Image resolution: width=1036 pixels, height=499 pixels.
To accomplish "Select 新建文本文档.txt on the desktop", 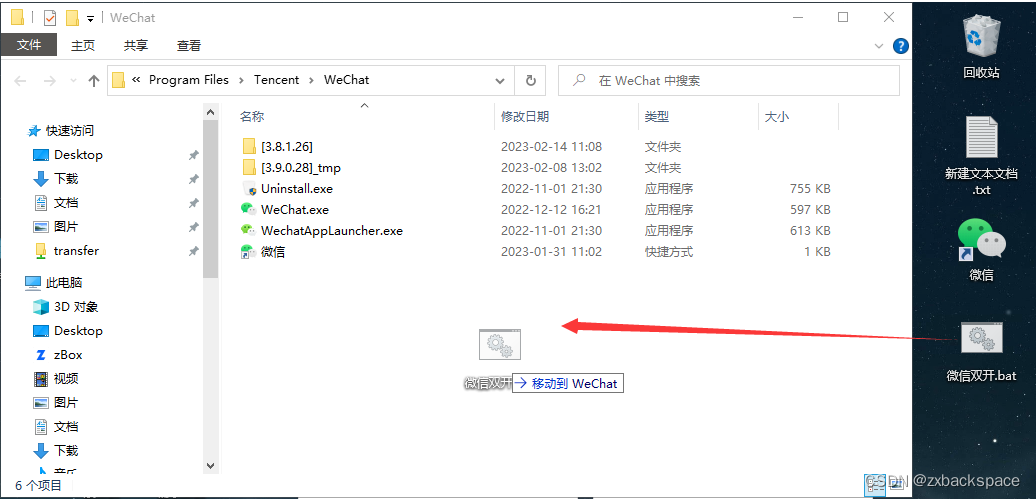I will [x=981, y=156].
